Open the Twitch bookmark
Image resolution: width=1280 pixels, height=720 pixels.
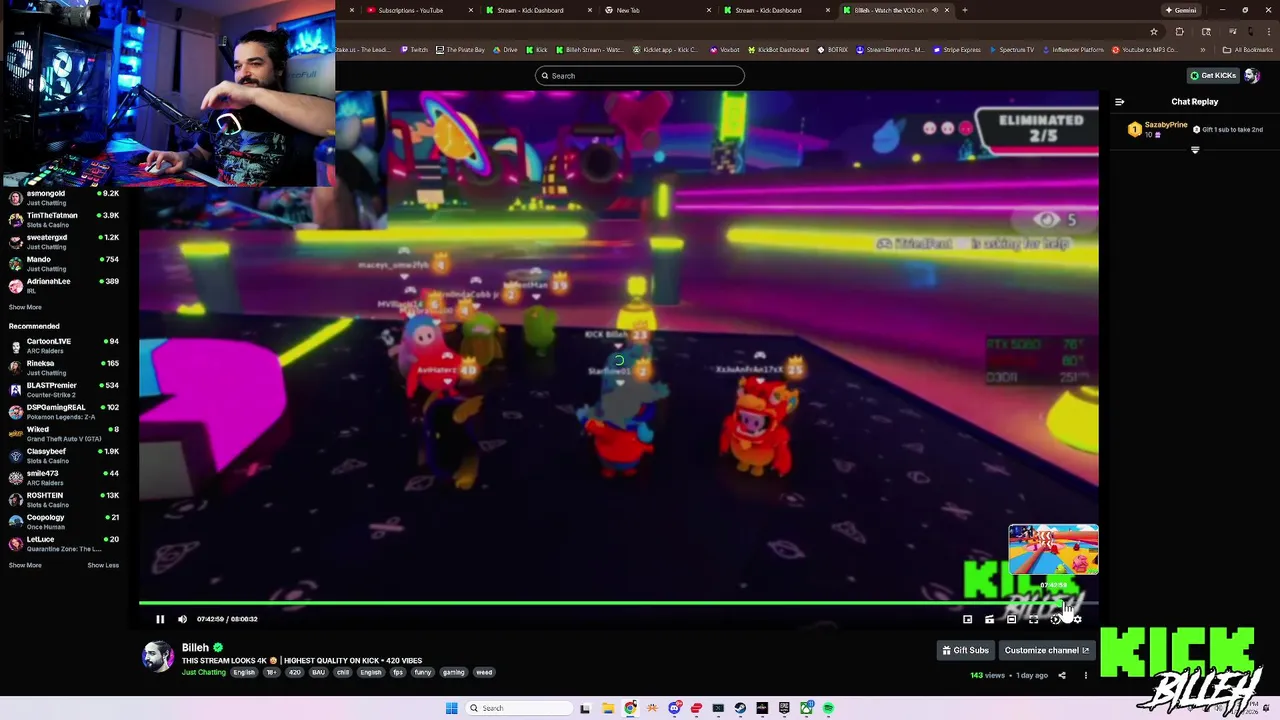414,49
